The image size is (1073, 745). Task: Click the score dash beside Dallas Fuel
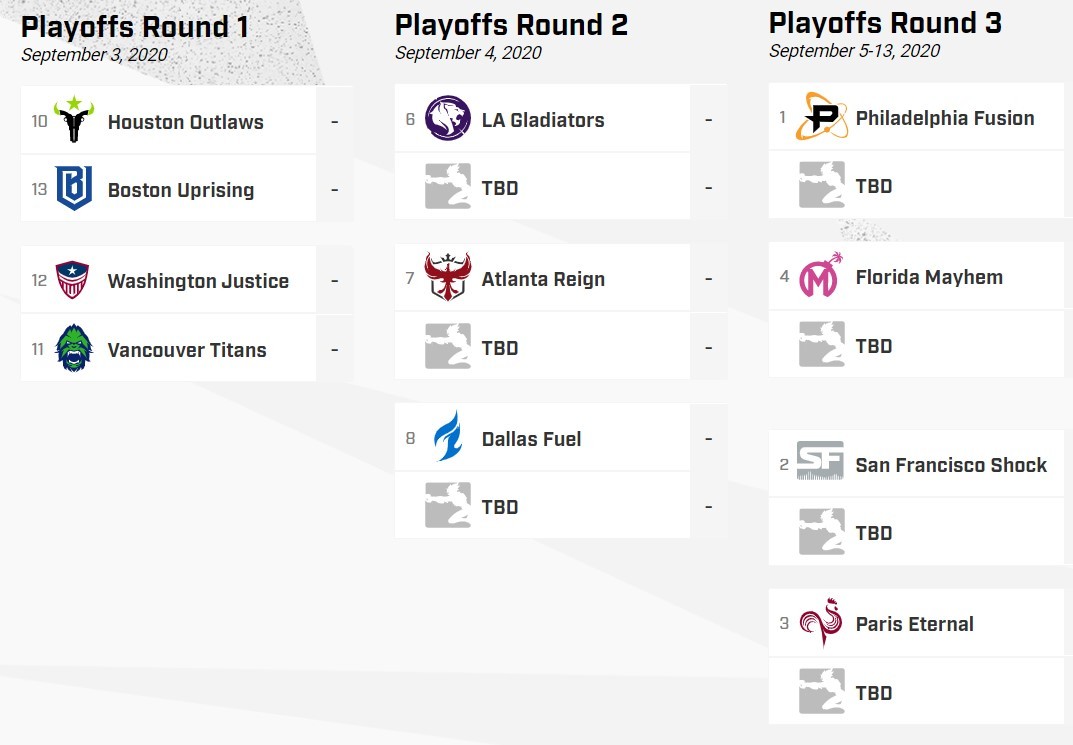click(x=709, y=439)
